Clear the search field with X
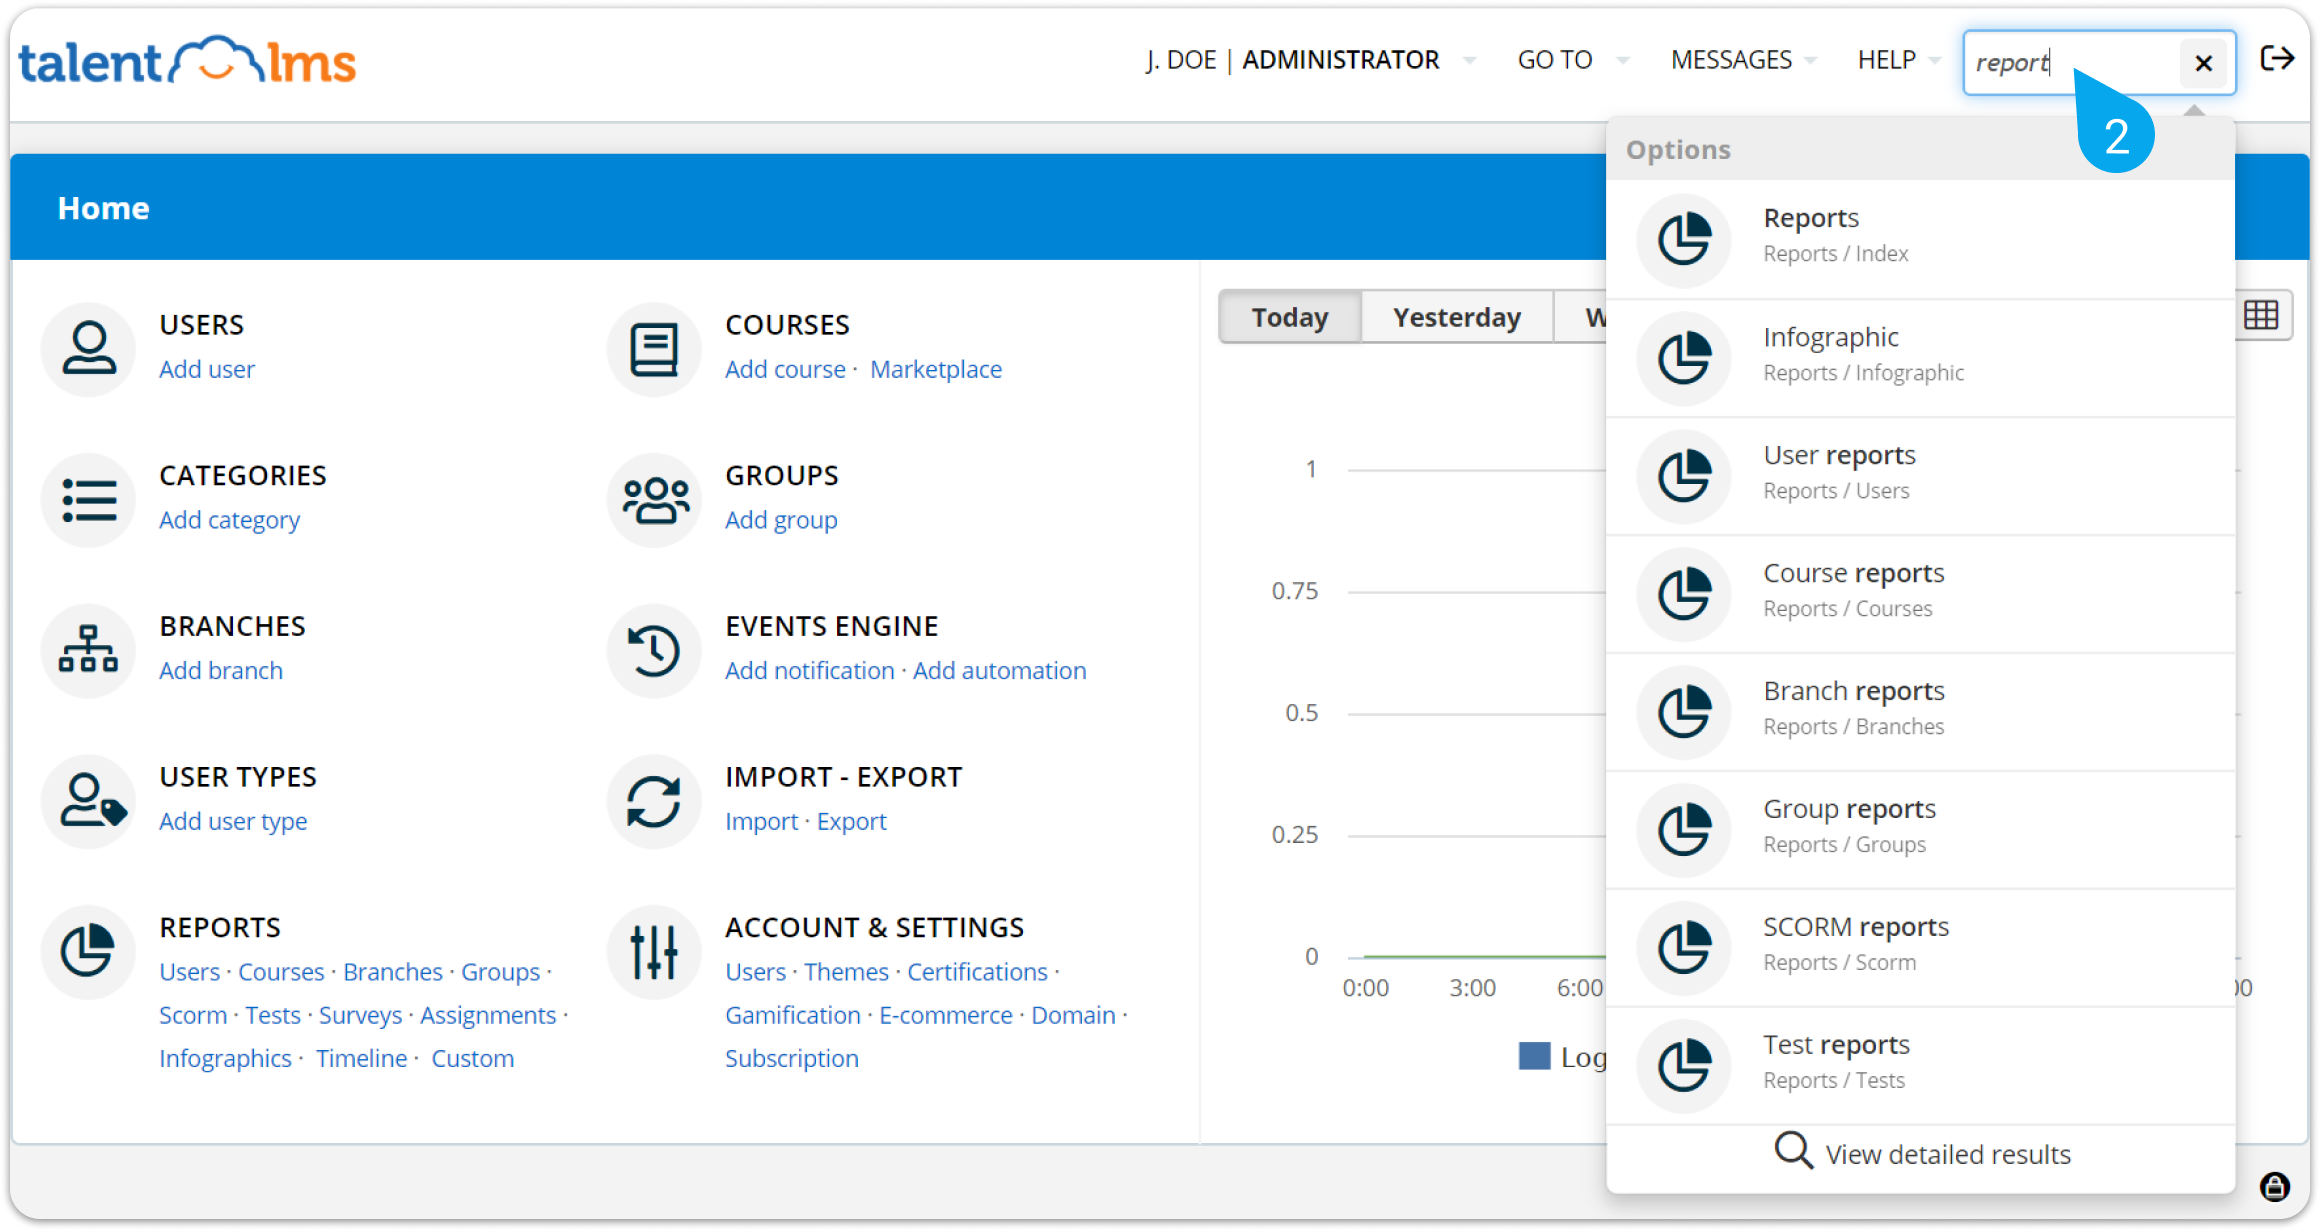The image size is (2320, 1231). point(2203,63)
